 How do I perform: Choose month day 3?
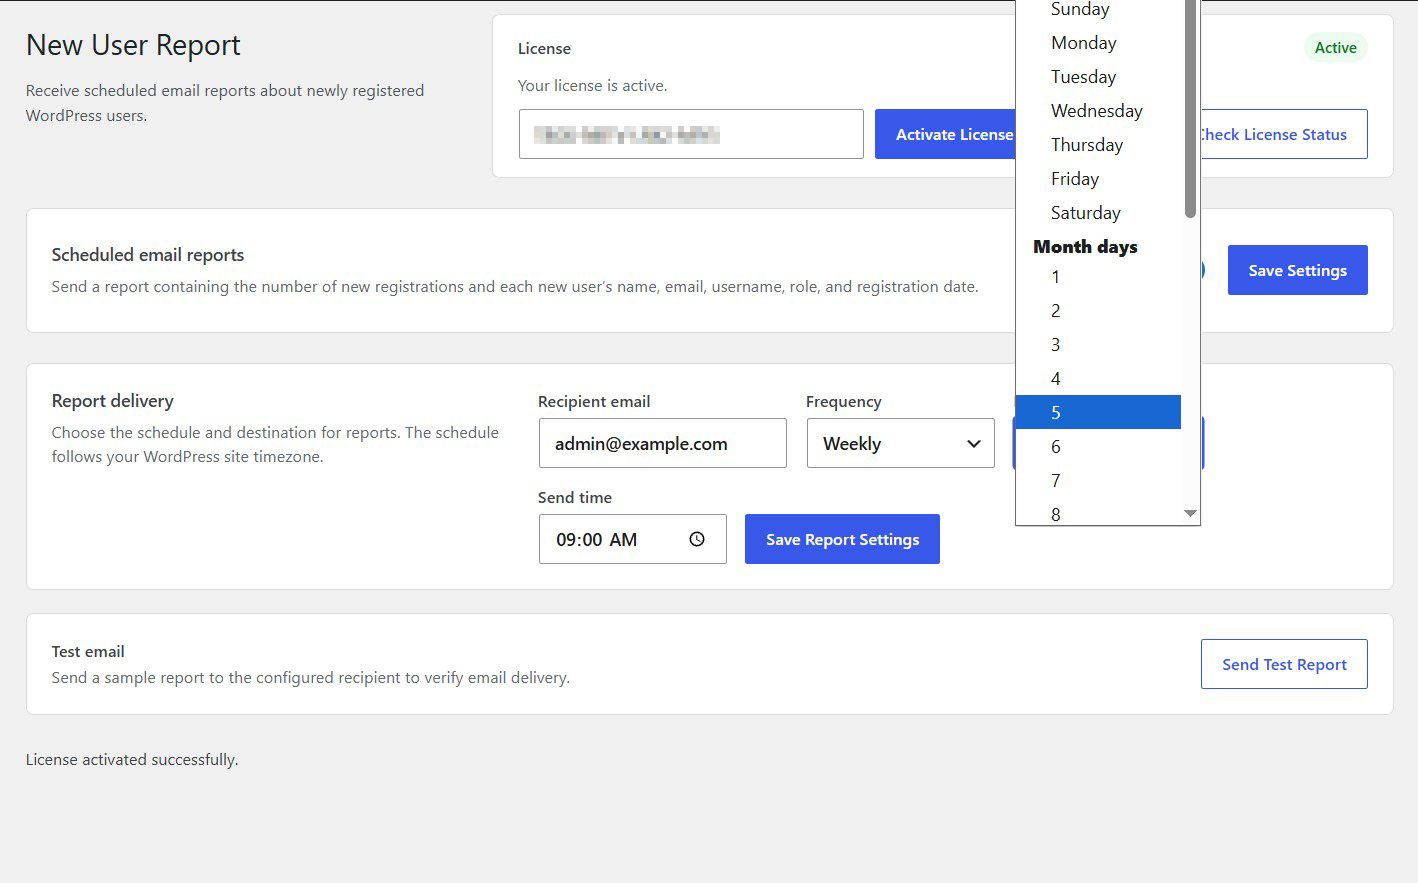pyautogui.click(x=1098, y=345)
